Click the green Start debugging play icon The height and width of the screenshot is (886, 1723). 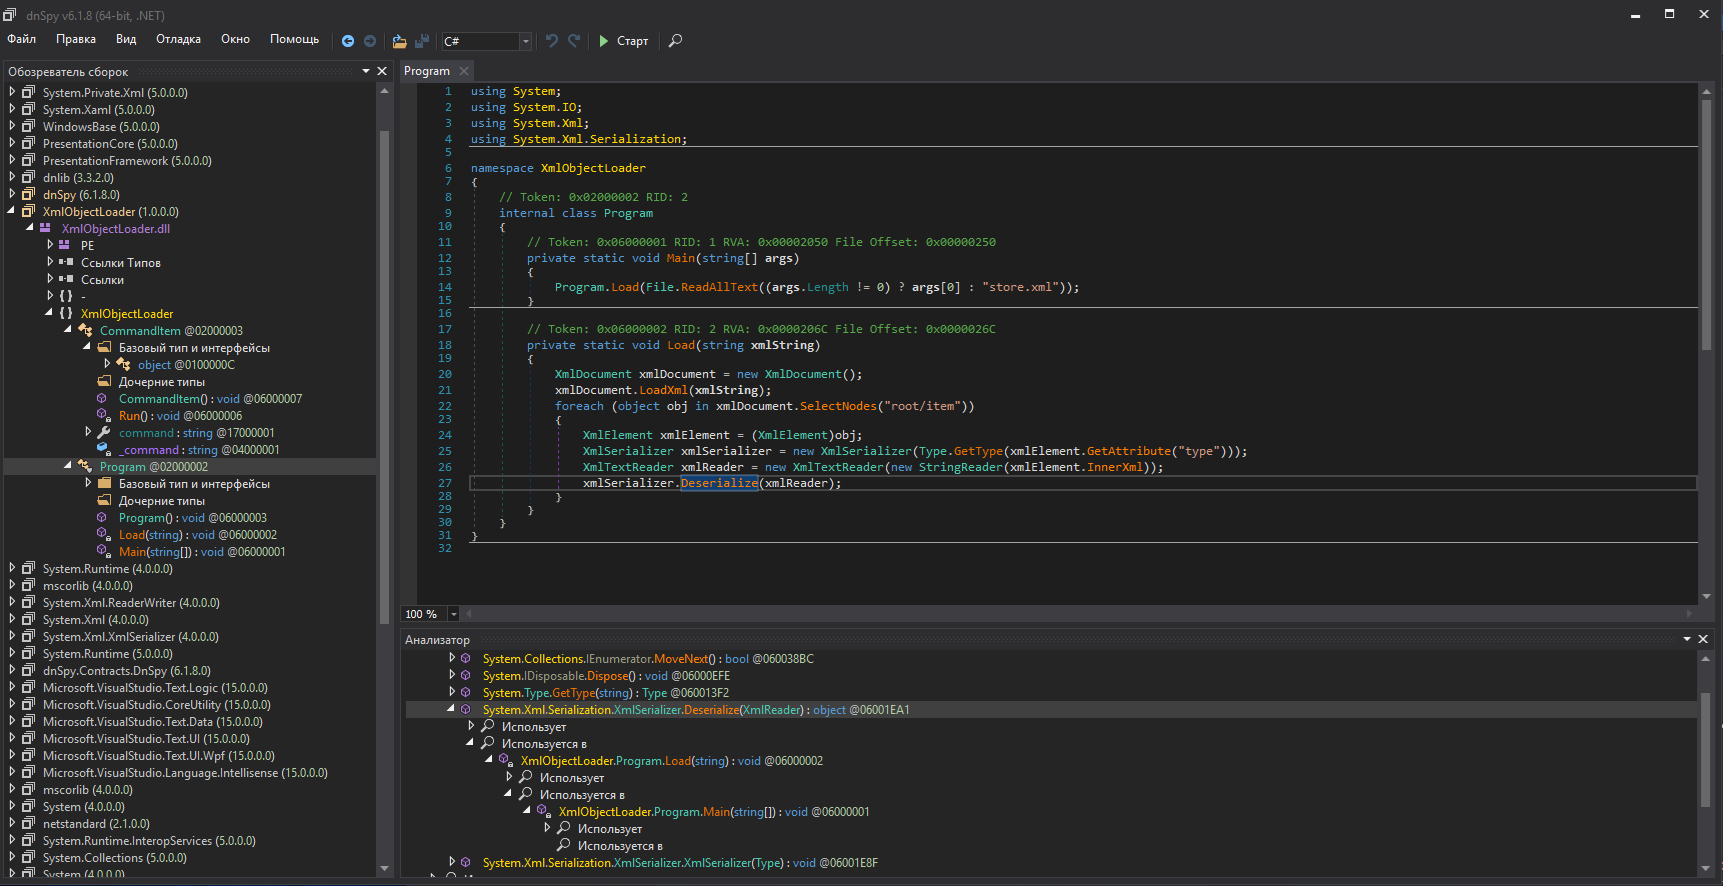[x=603, y=41]
